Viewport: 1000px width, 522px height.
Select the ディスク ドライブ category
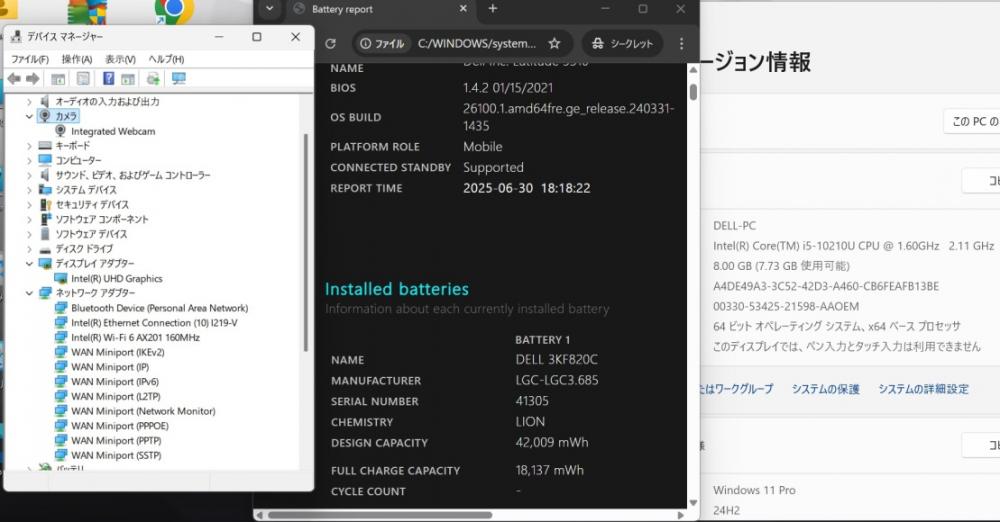pos(84,249)
